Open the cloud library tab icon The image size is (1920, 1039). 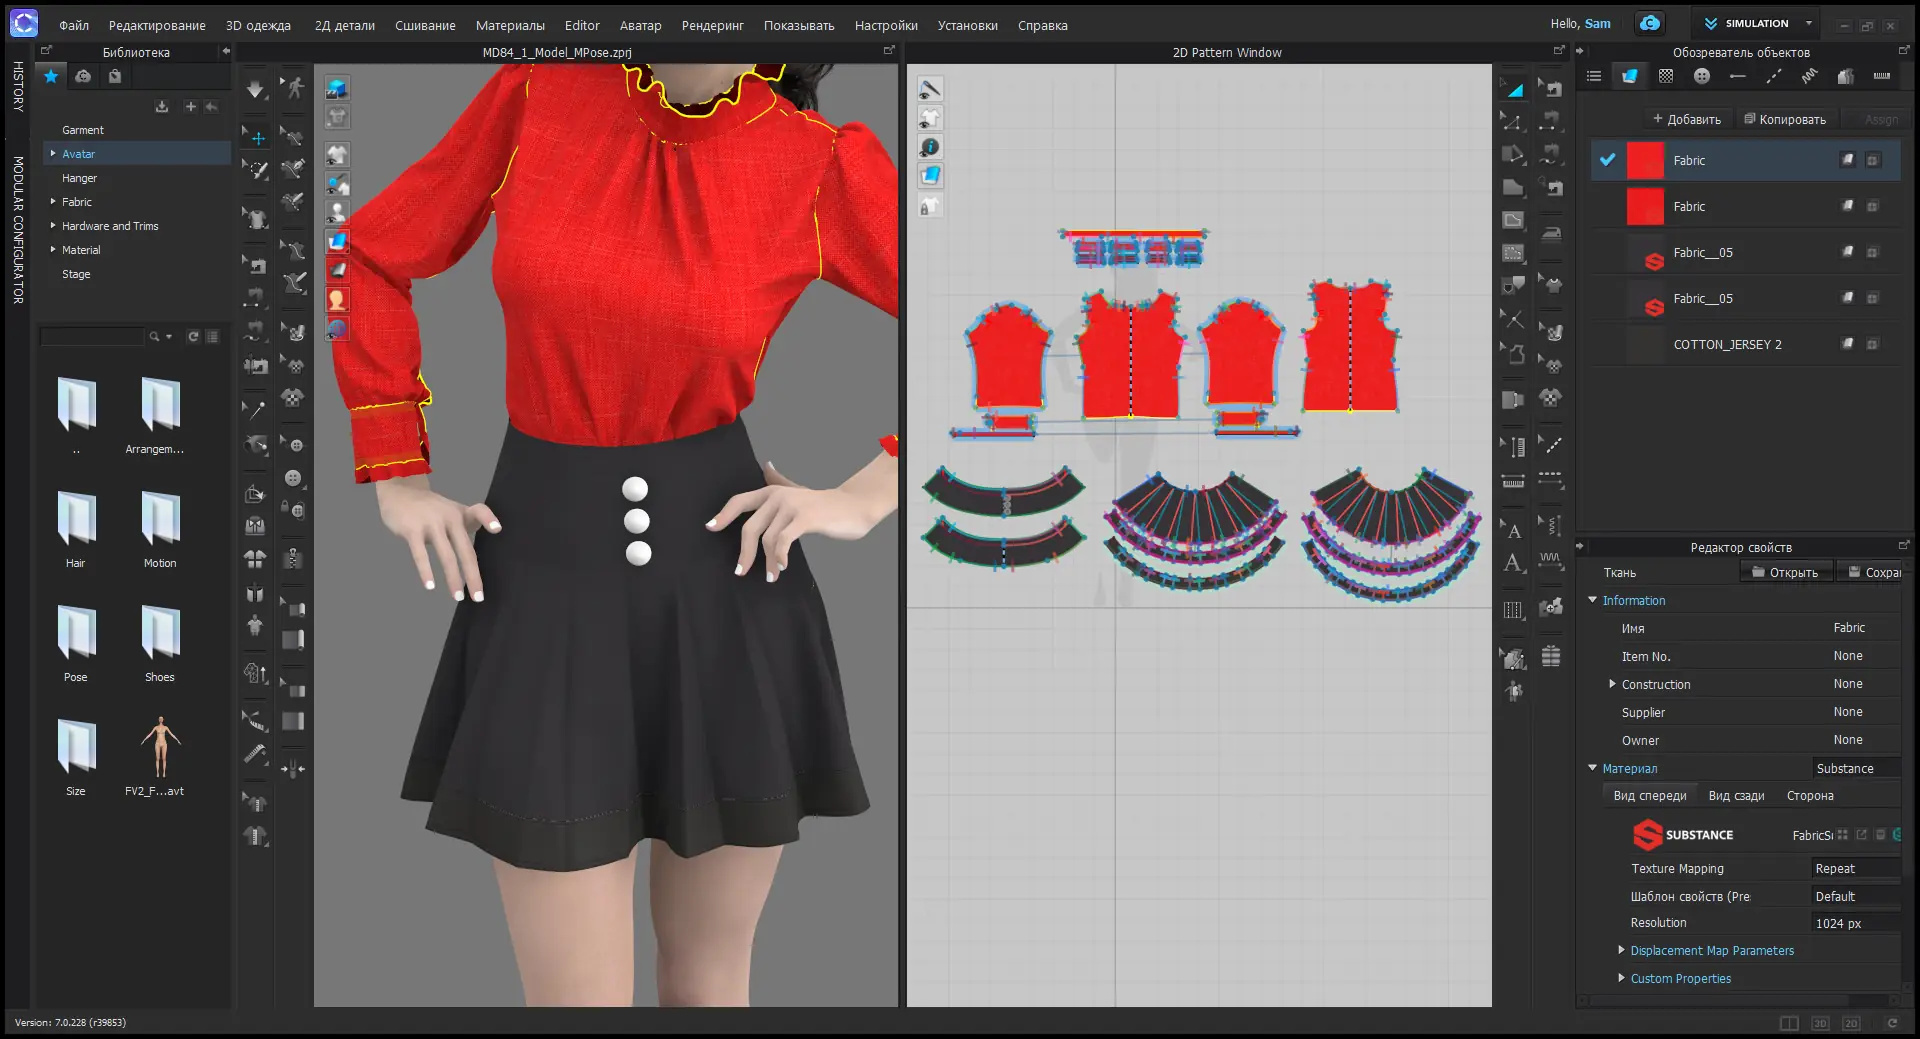point(83,77)
